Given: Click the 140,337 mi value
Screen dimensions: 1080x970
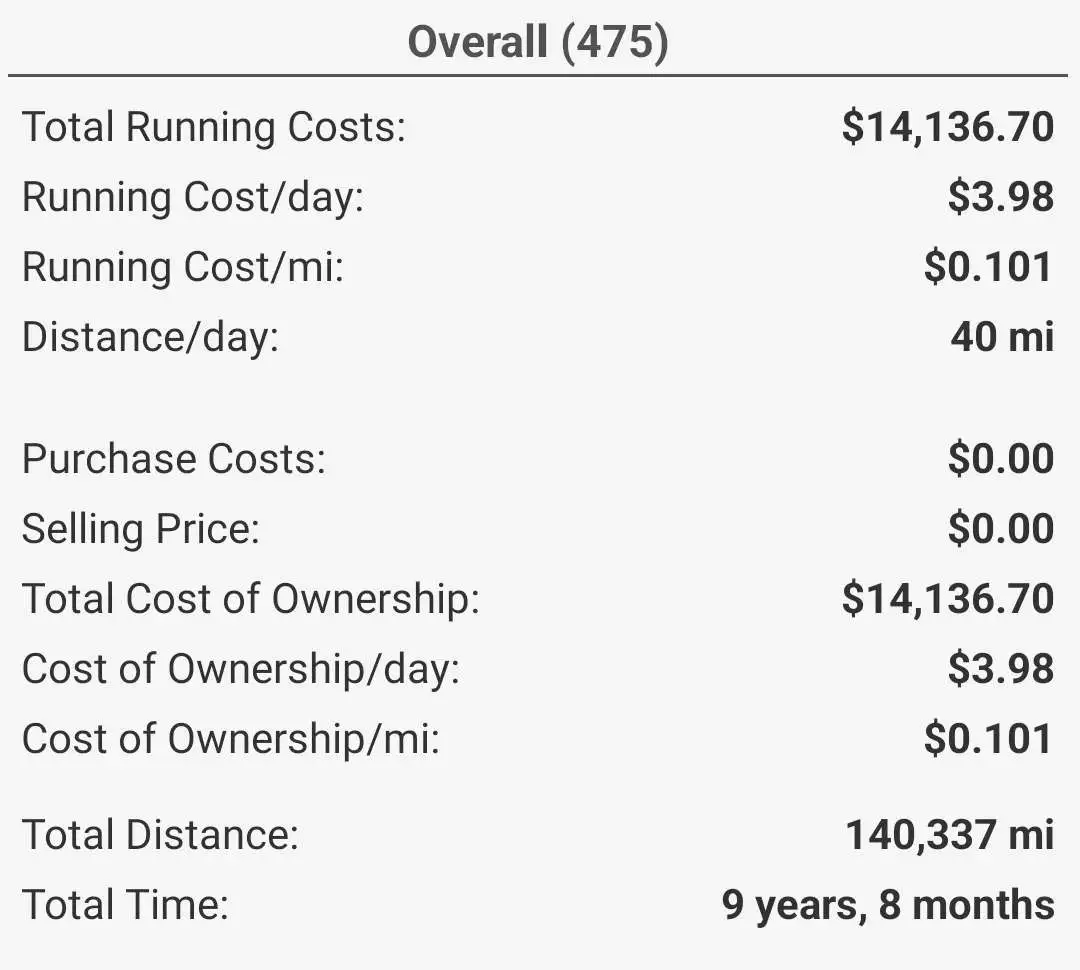Looking at the screenshot, I should tap(949, 834).
